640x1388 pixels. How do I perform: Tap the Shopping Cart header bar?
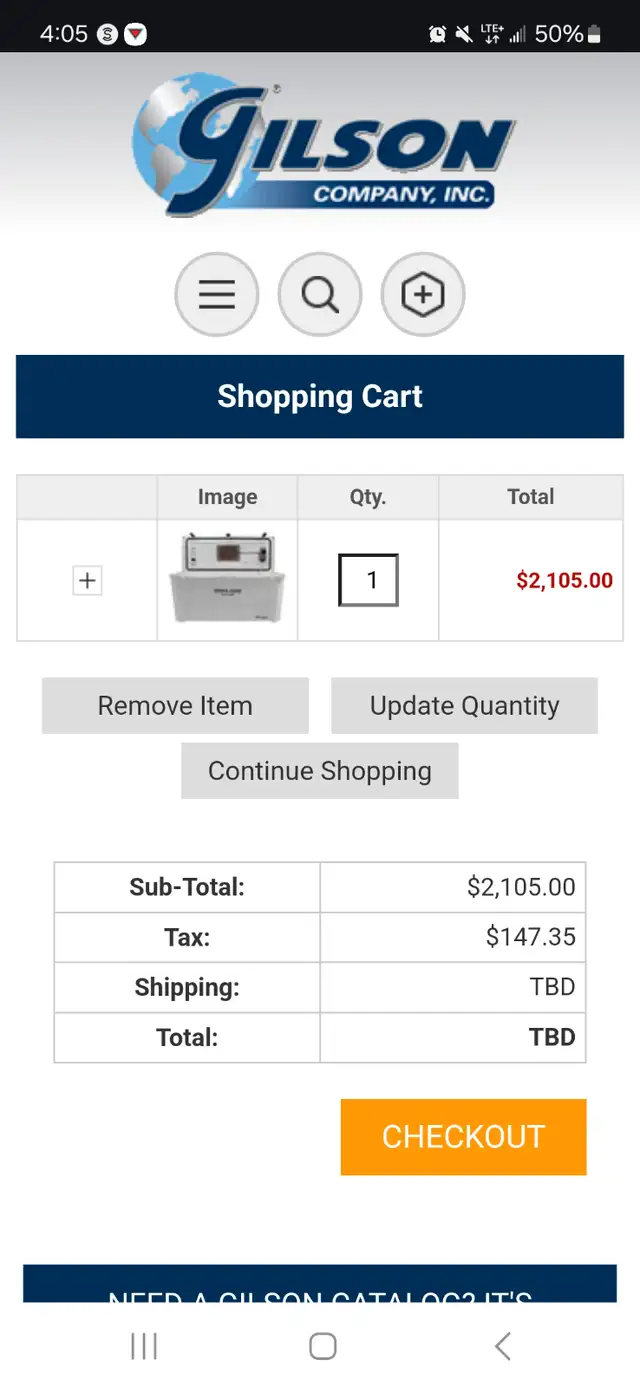point(320,396)
